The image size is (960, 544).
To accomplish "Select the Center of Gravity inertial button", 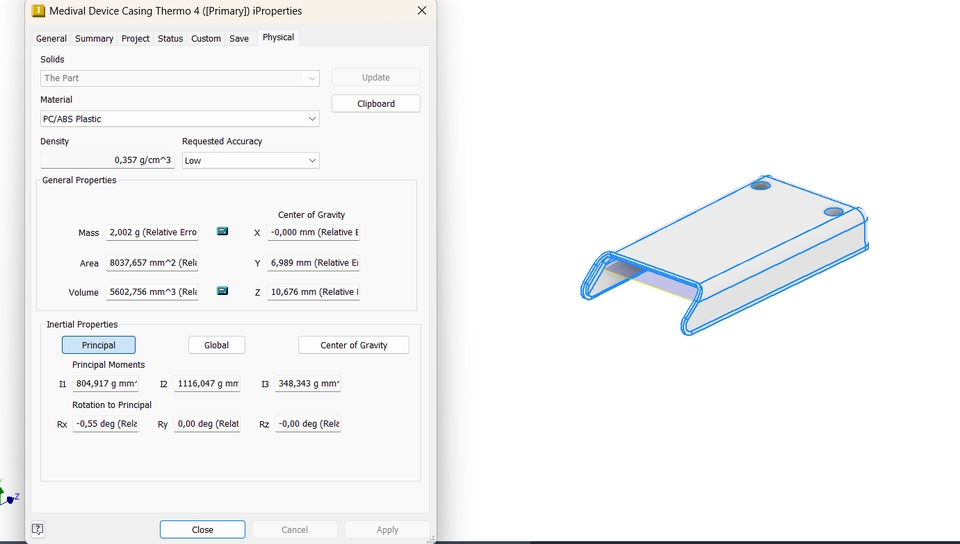I will pyautogui.click(x=354, y=345).
